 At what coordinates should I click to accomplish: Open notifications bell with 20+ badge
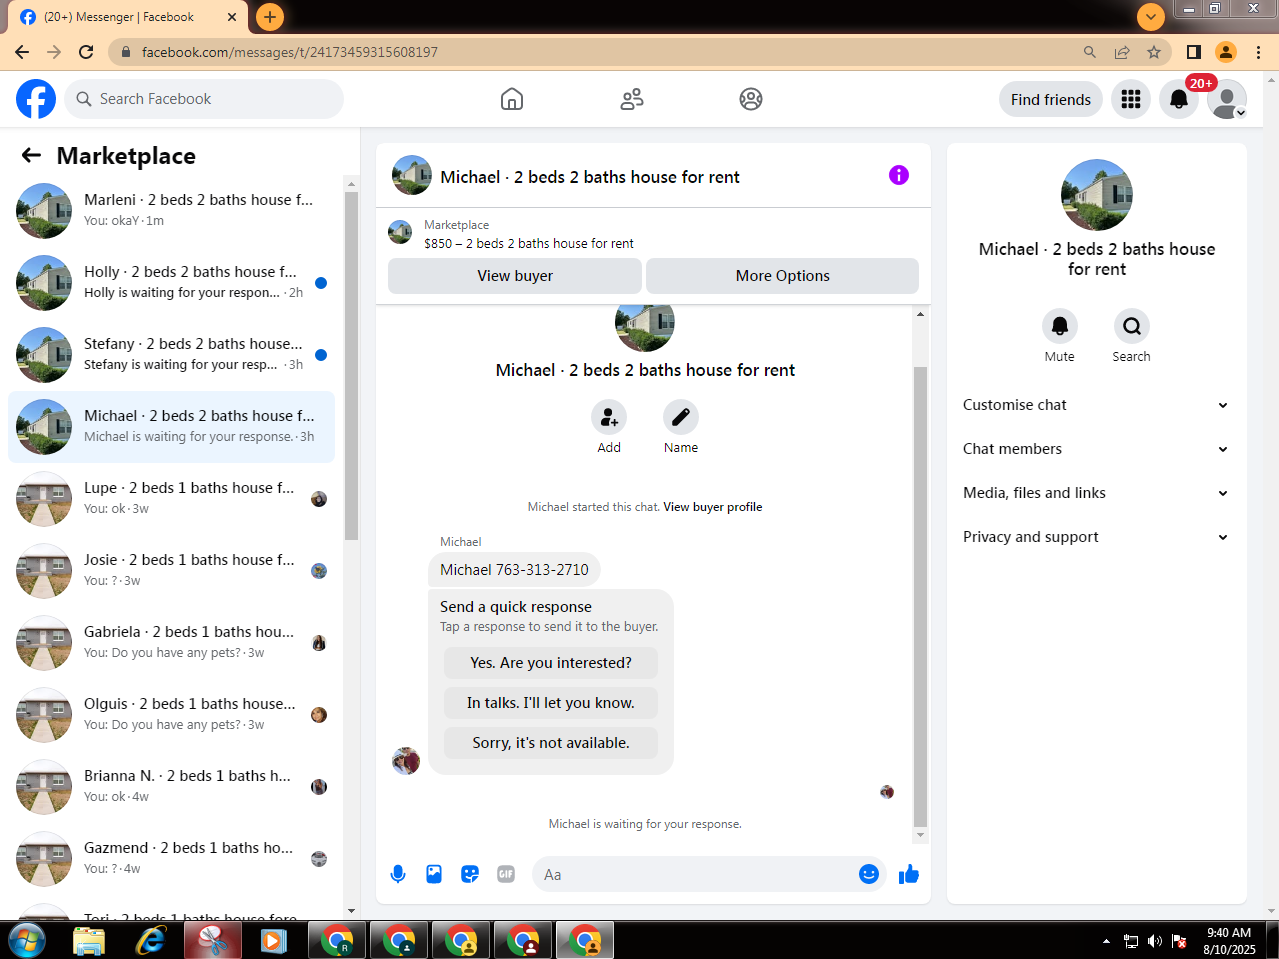(x=1179, y=99)
